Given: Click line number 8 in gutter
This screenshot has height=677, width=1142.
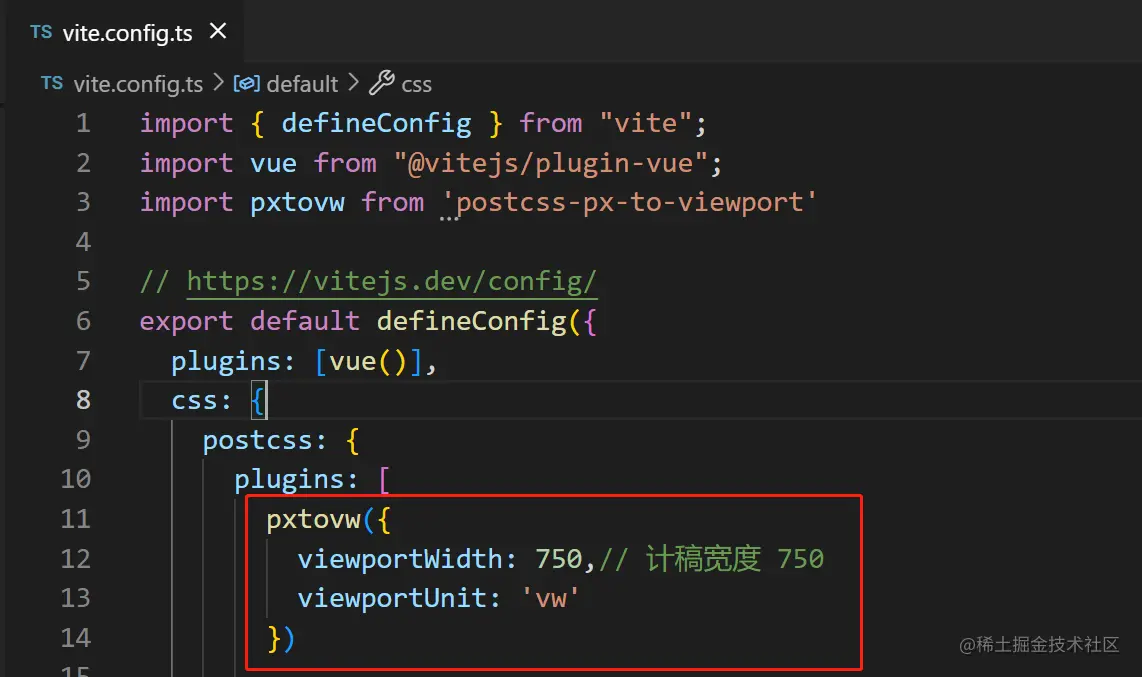Looking at the screenshot, I should point(83,400).
